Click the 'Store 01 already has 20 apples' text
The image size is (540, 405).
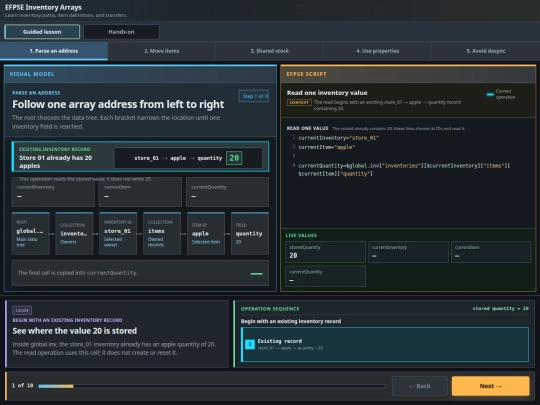(x=55, y=162)
